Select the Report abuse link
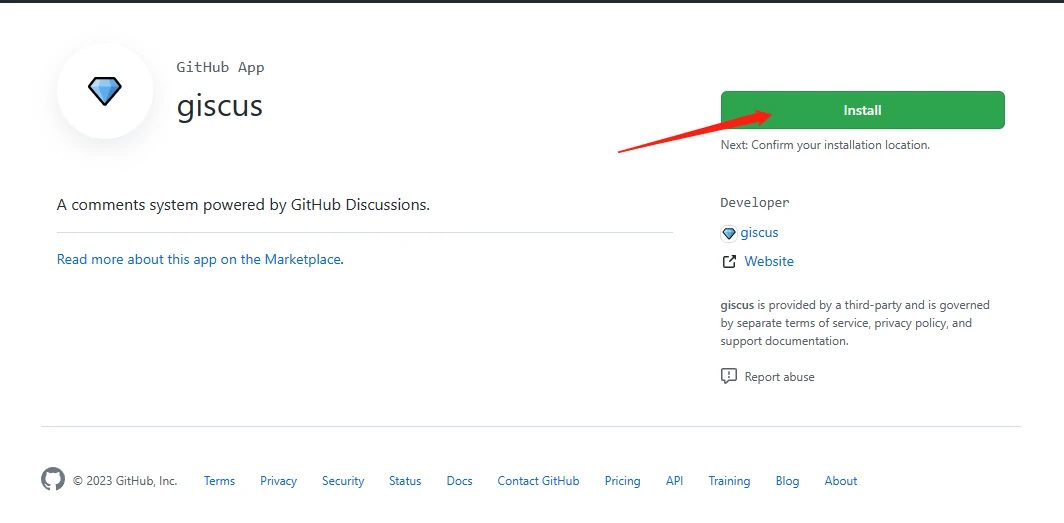The height and width of the screenshot is (523, 1064). [x=779, y=377]
